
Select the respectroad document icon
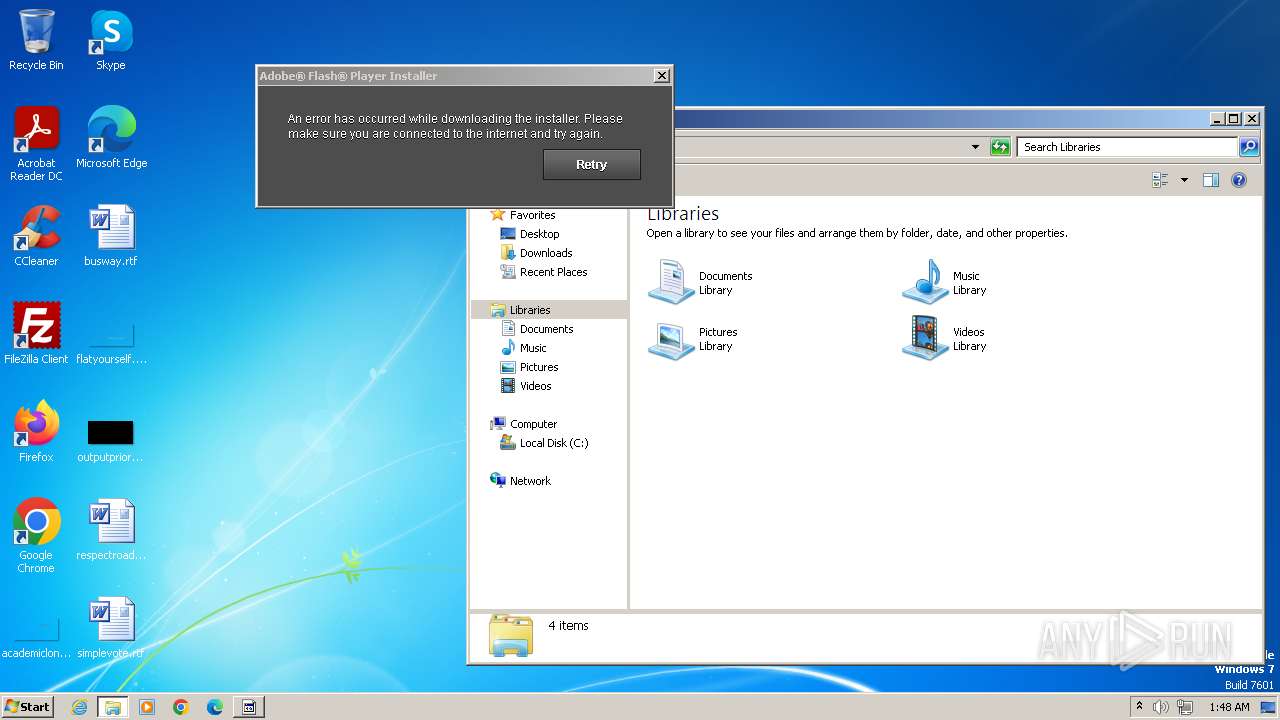[x=111, y=530]
